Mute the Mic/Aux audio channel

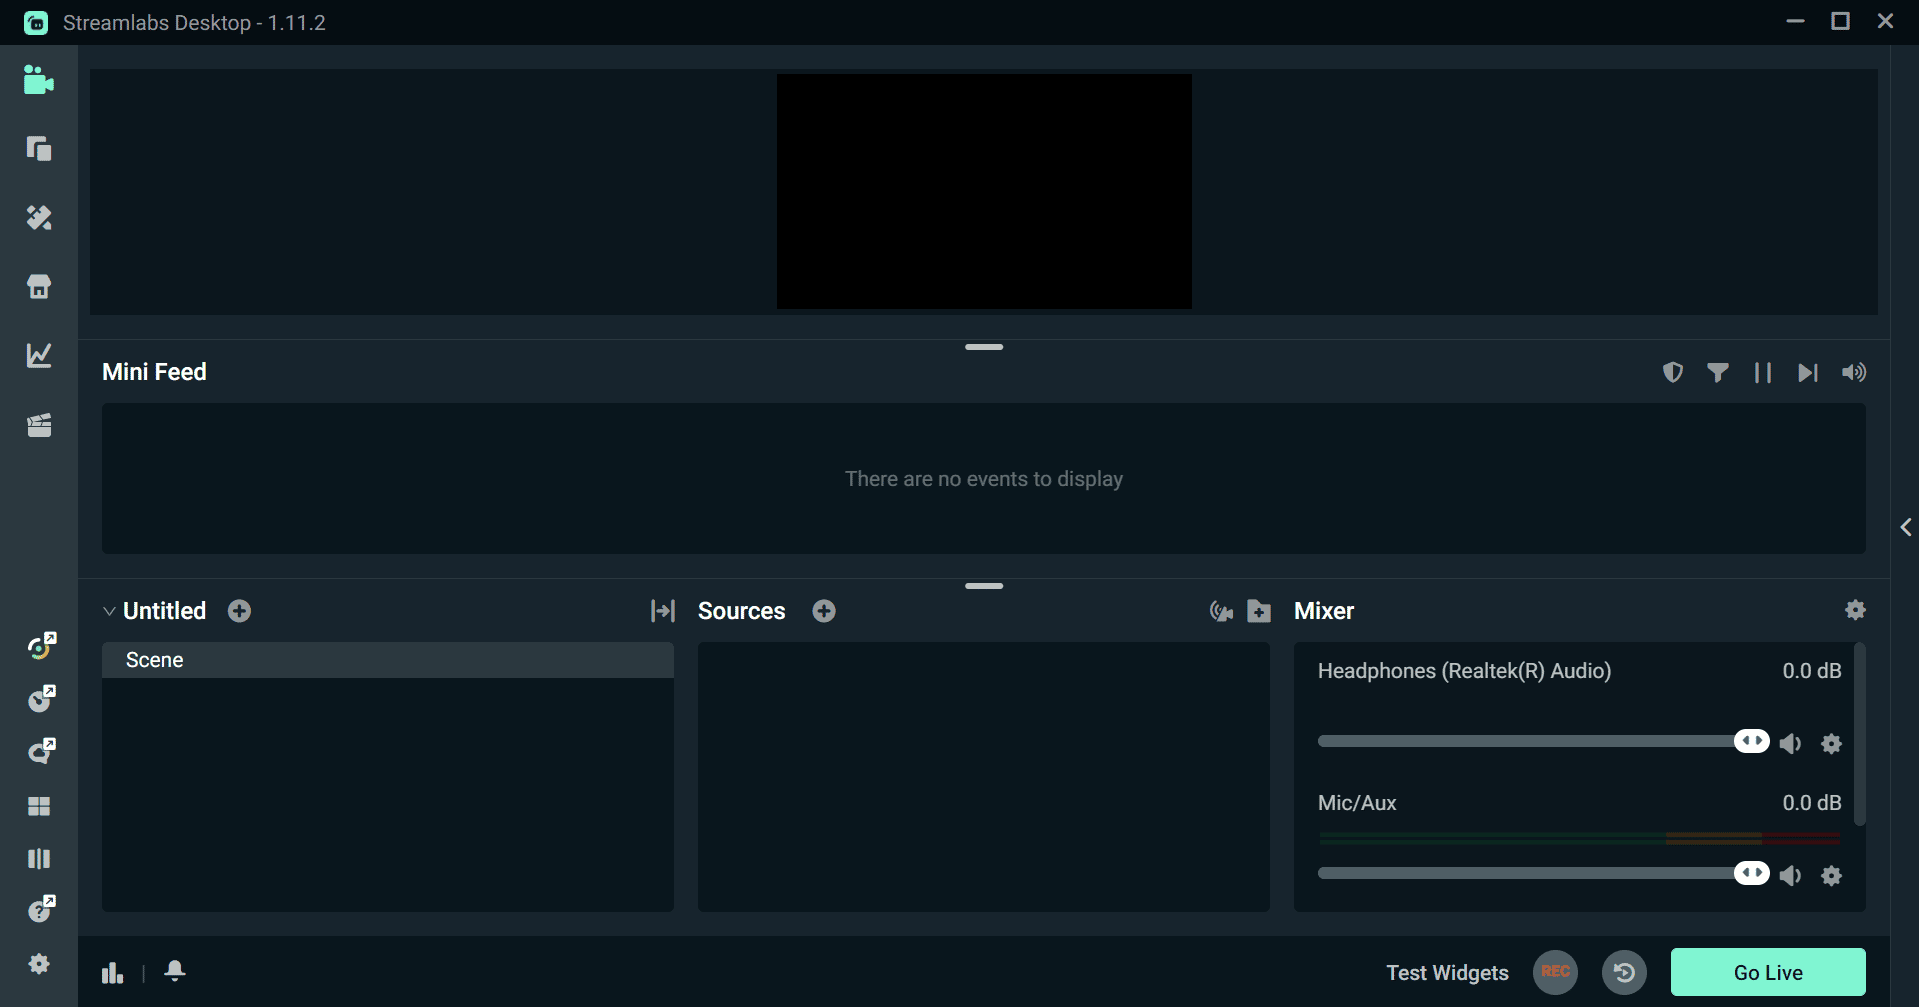(1790, 875)
